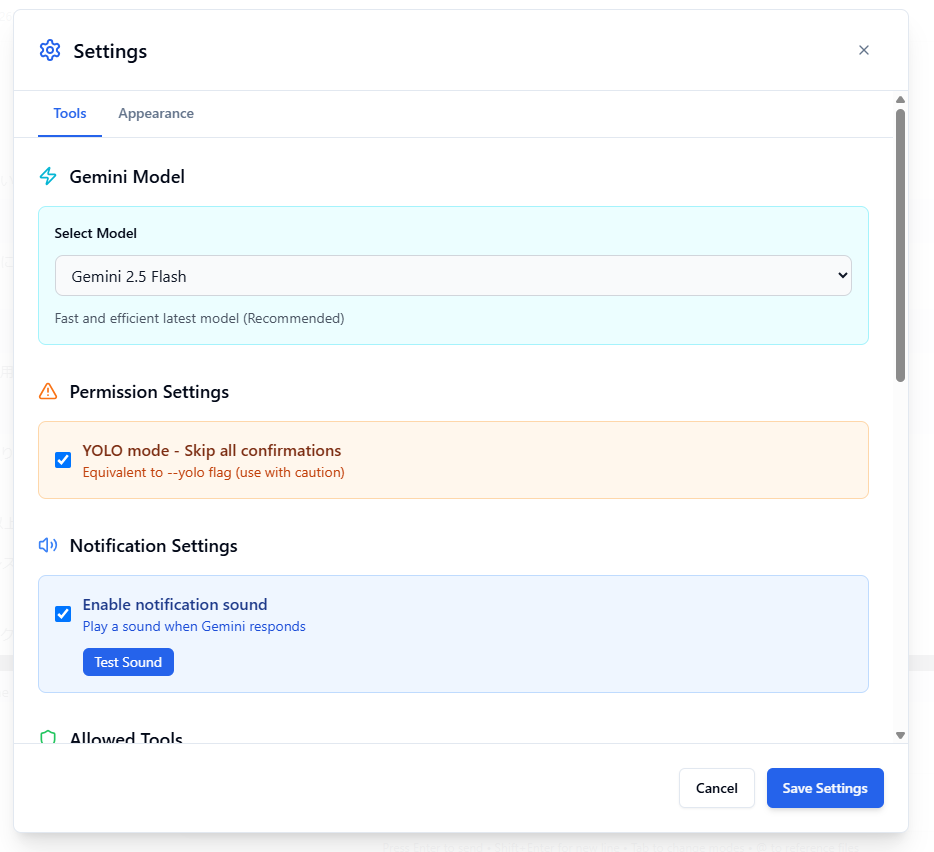This screenshot has height=852, width=934.
Task: Uncheck the YOLO mode checkbox
Action: 63,460
